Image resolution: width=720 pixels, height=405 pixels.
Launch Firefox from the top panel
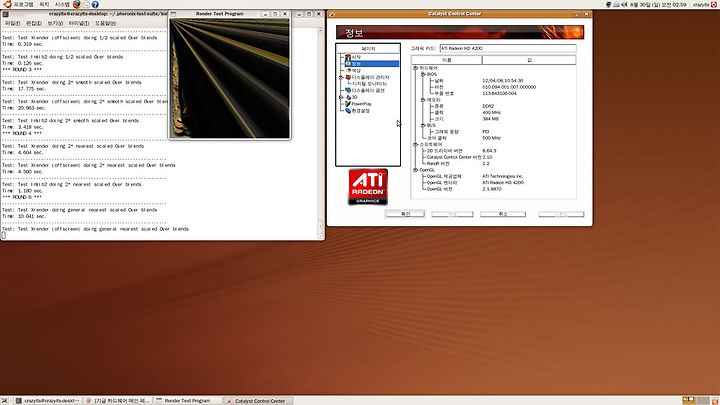[x=77, y=4]
